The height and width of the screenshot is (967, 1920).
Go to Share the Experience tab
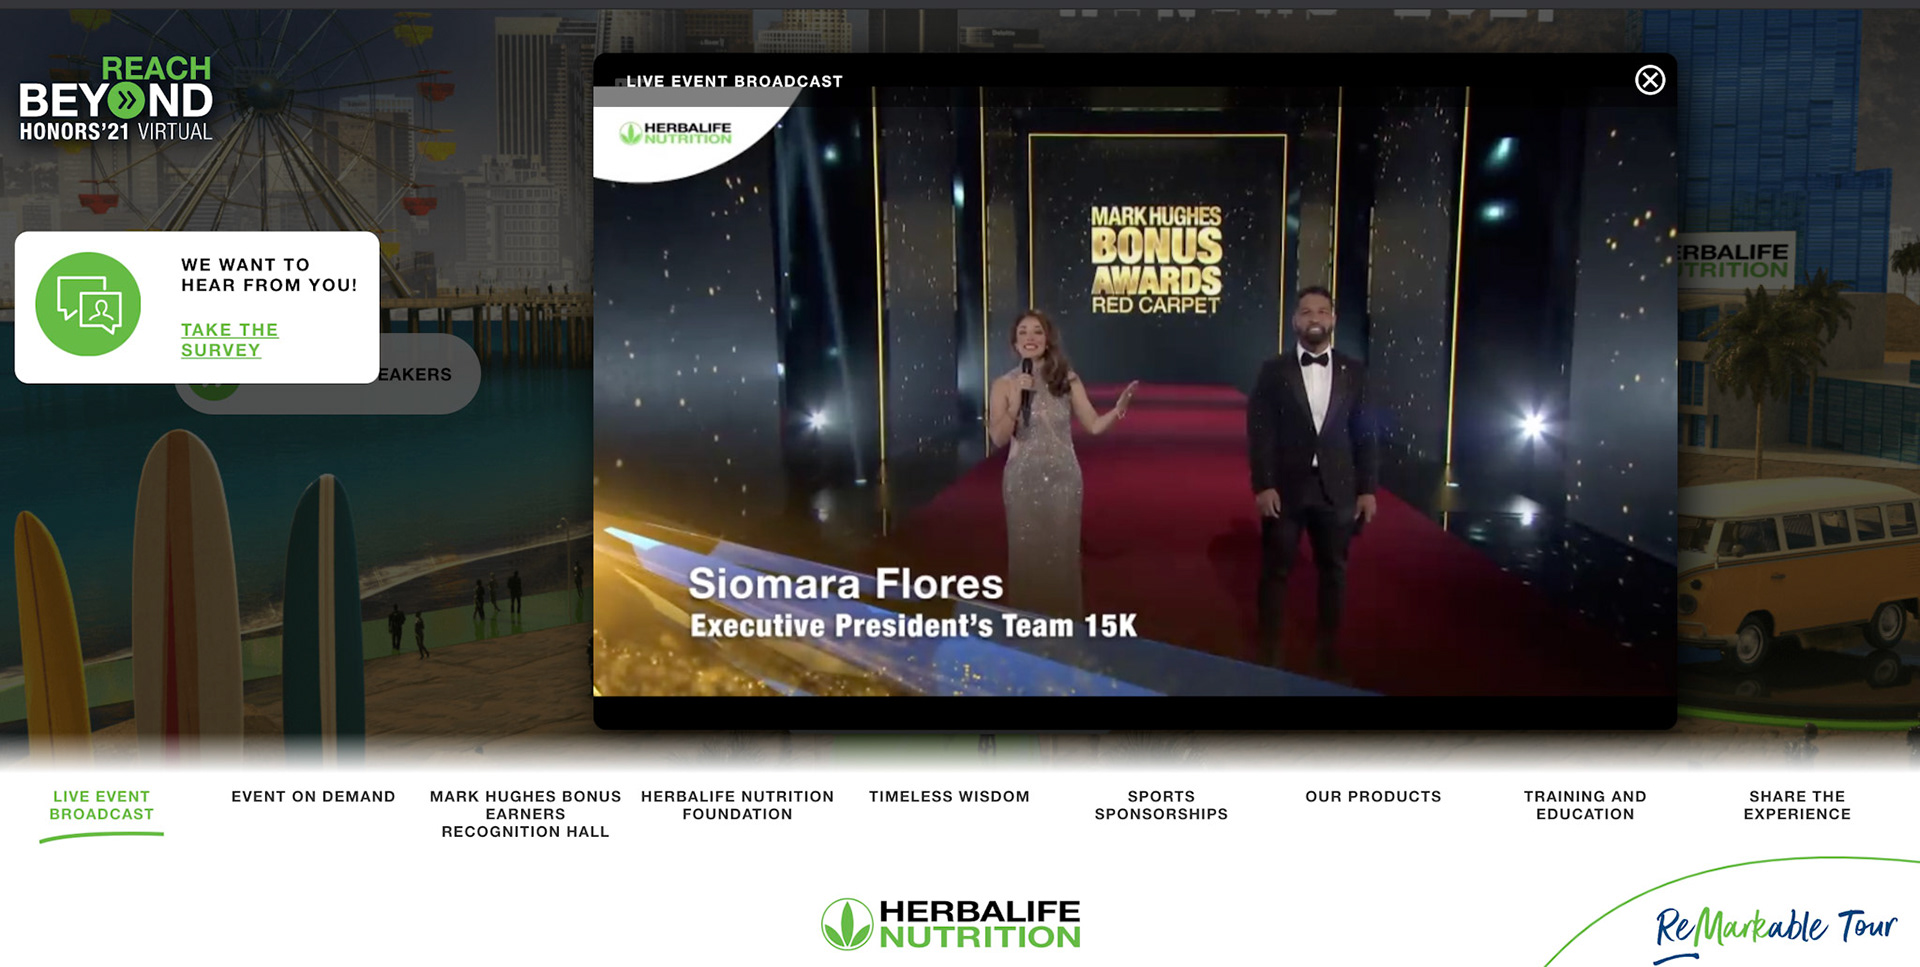tap(1797, 805)
